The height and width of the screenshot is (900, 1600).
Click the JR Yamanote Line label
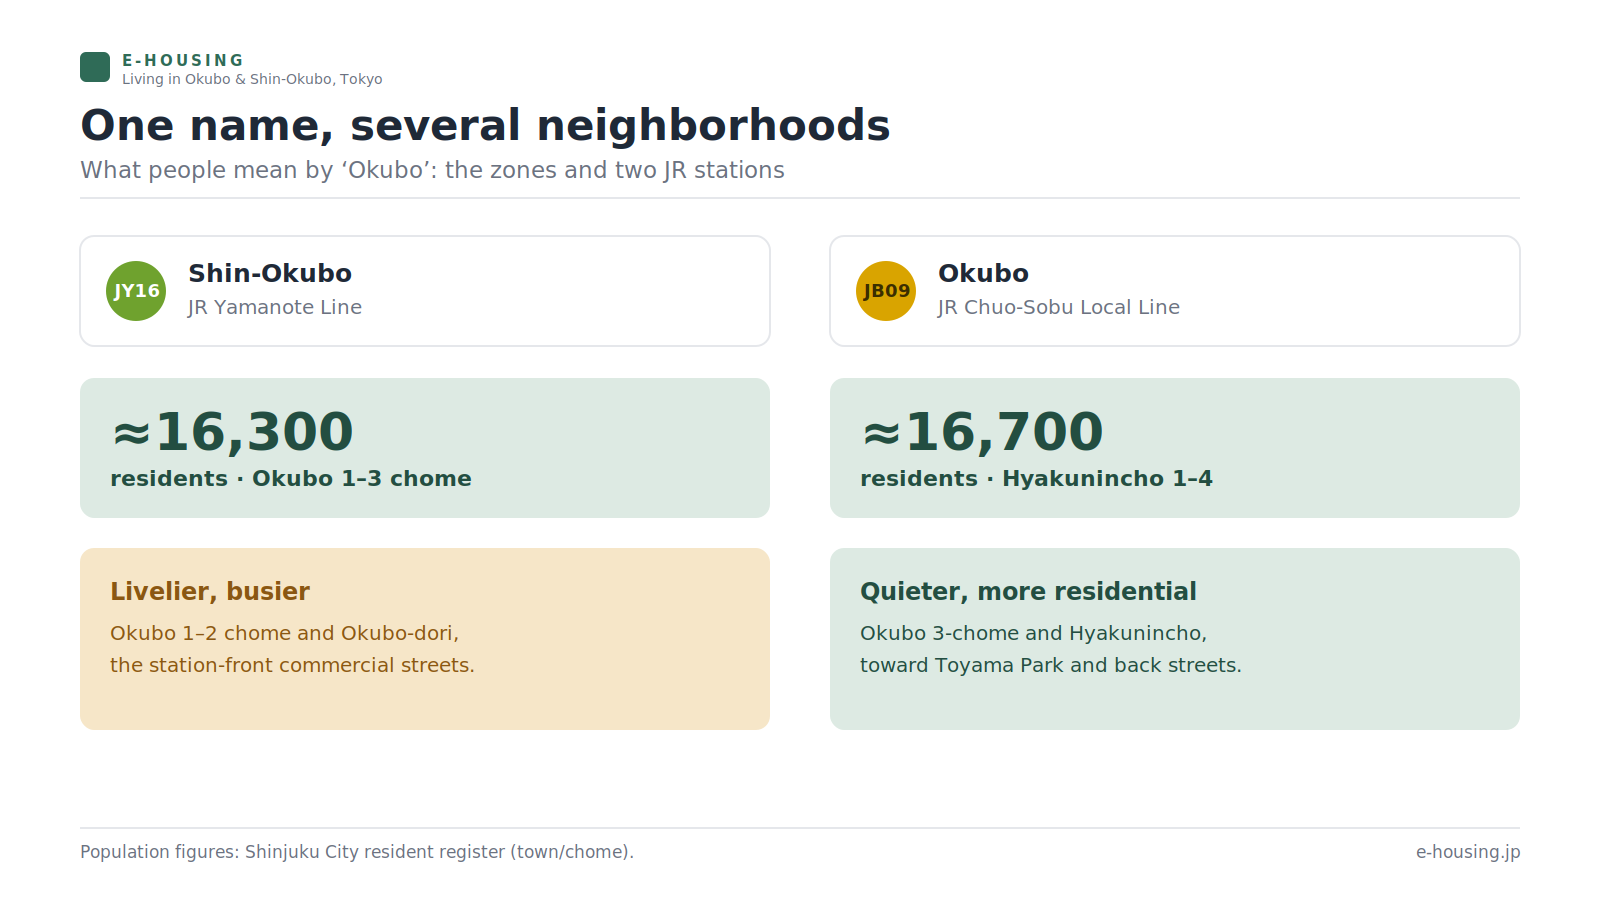click(x=275, y=307)
